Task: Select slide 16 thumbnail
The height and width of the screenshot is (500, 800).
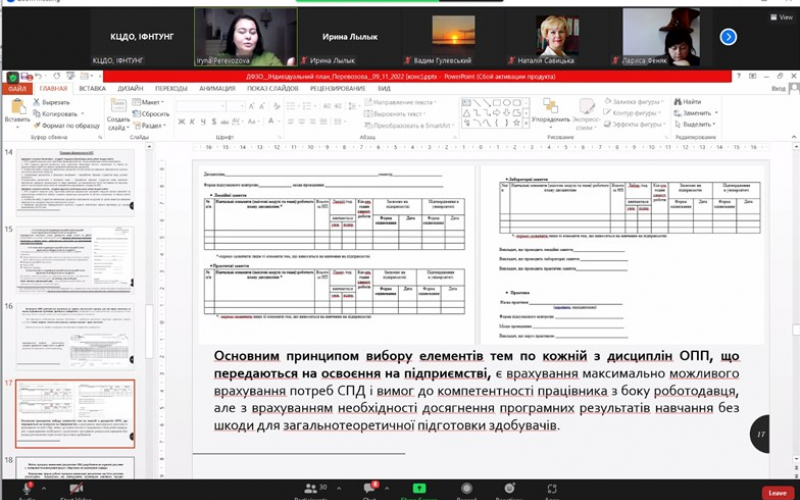Action: click(x=76, y=336)
